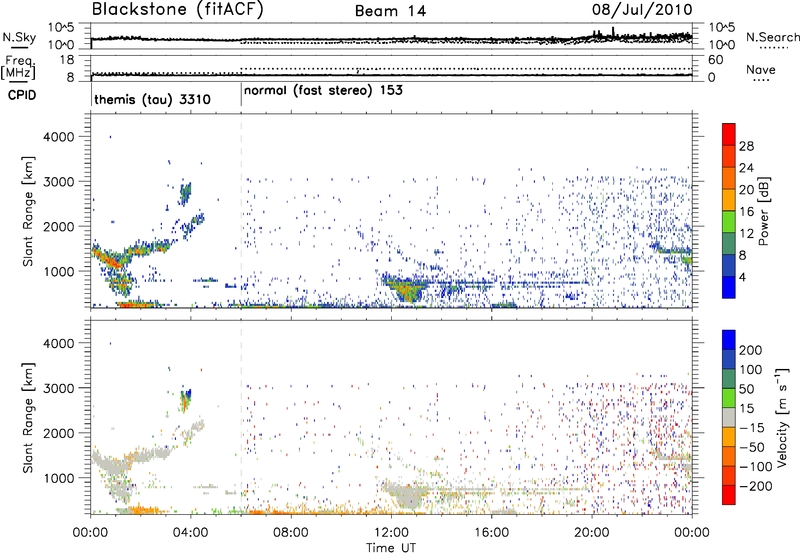Click the "Nave" legend label
800x554 pixels.
pos(761,70)
